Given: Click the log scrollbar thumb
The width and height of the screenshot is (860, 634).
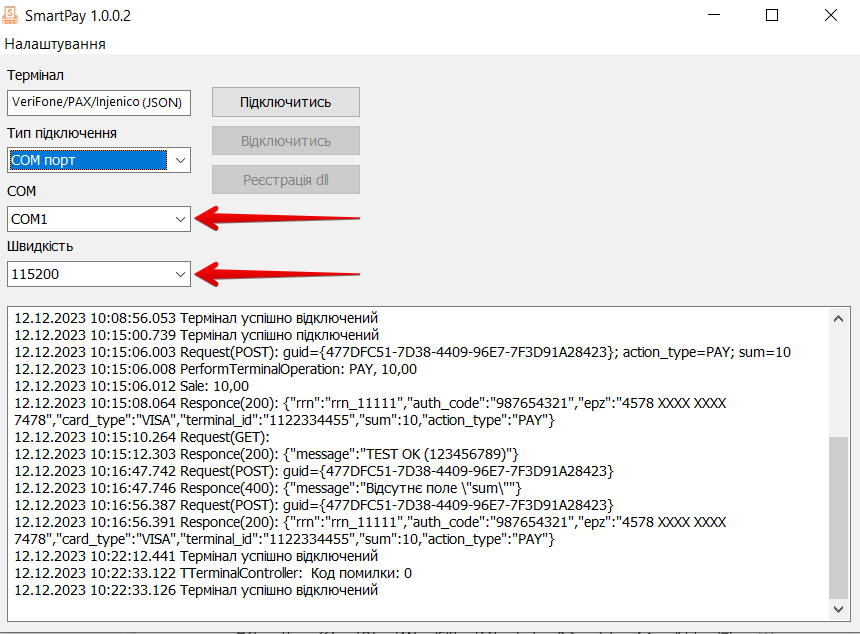Looking at the screenshot, I should pos(839,515).
